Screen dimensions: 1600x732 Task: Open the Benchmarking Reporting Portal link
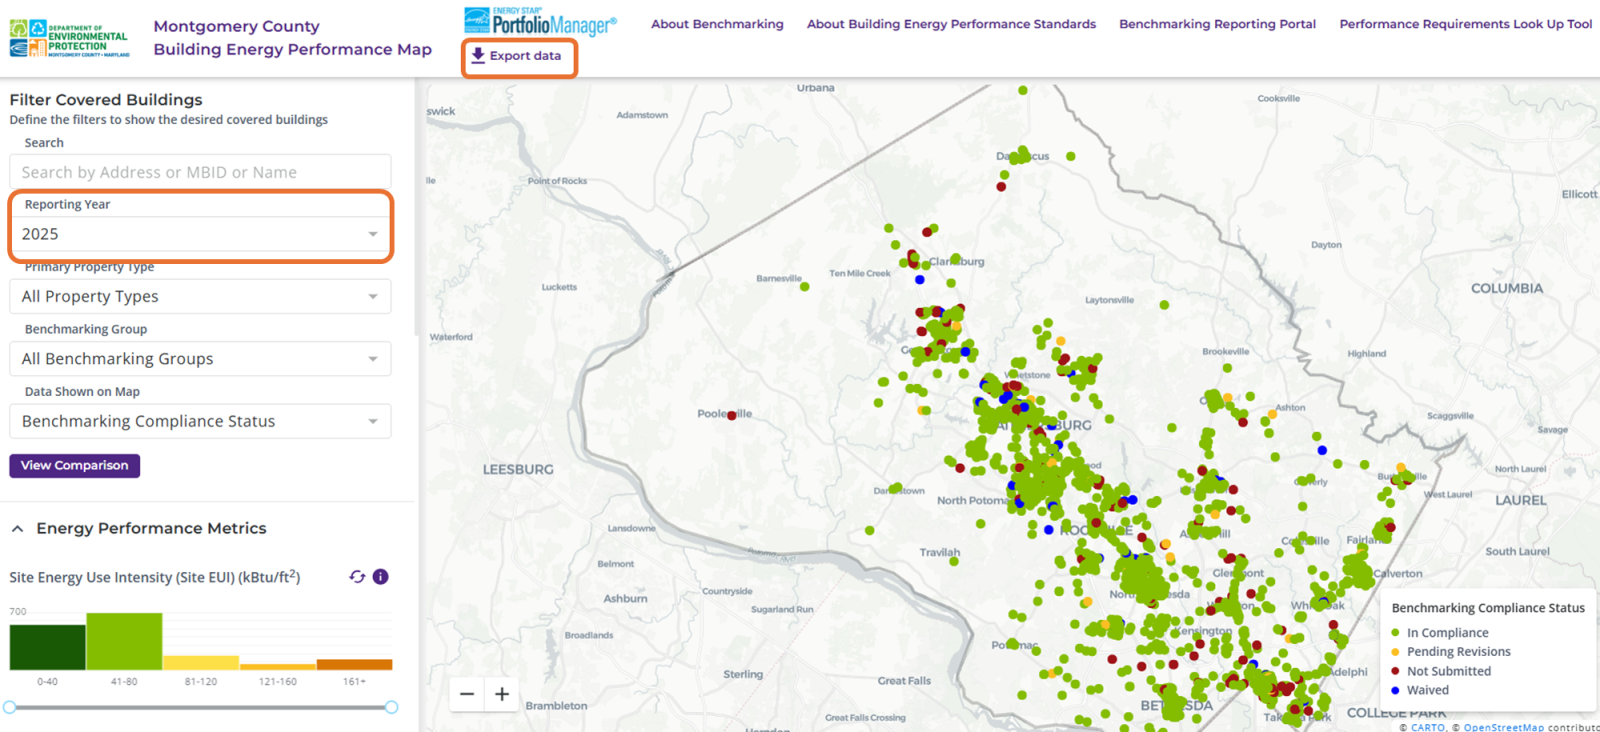pyautogui.click(x=1217, y=24)
